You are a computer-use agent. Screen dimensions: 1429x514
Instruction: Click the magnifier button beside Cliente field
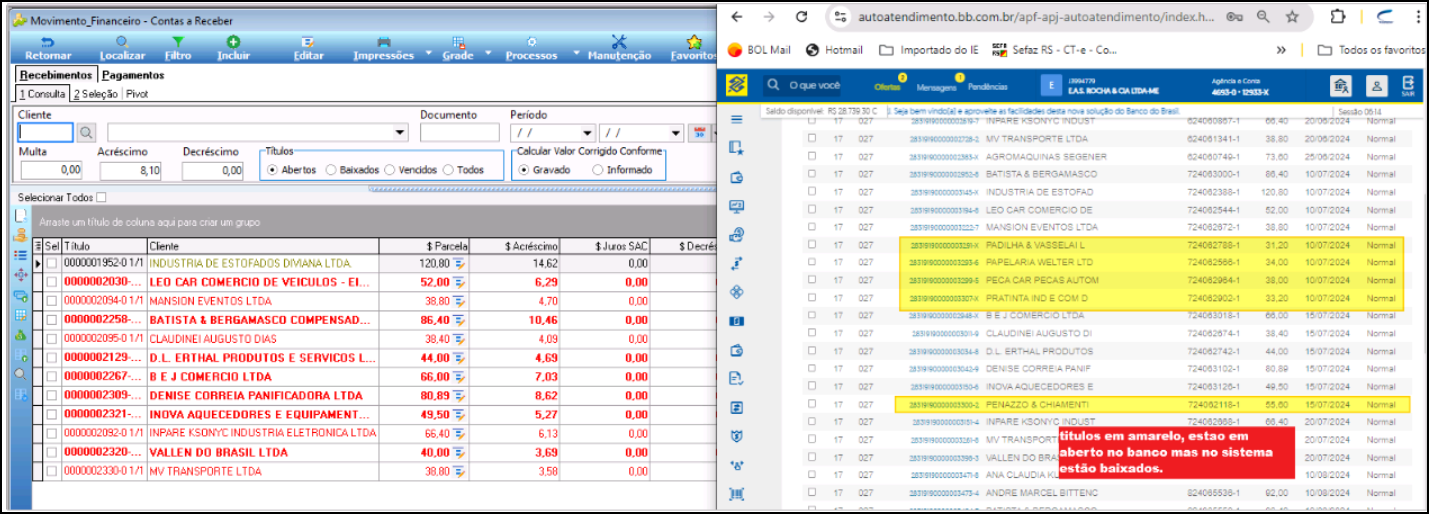pyautogui.click(x=86, y=132)
